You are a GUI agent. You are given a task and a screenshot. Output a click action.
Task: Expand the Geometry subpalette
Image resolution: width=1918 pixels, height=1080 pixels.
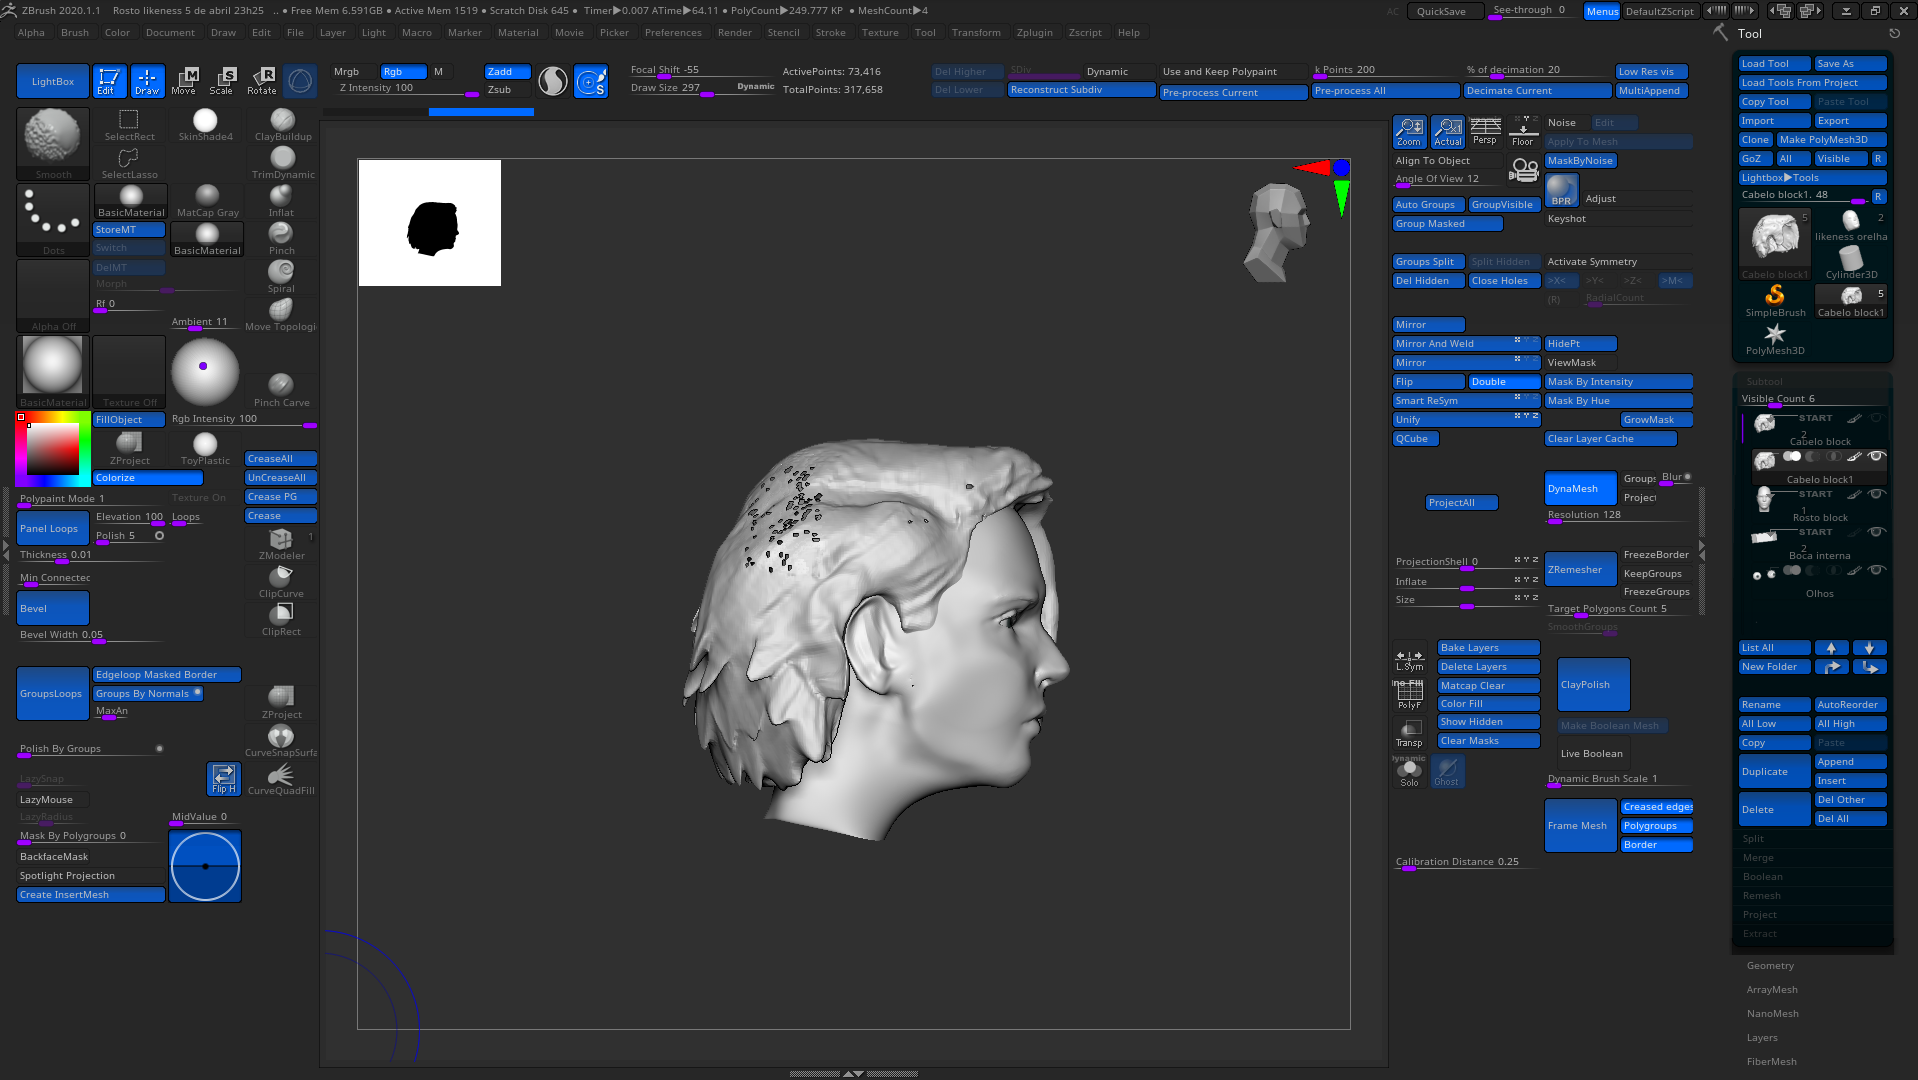coord(1770,966)
